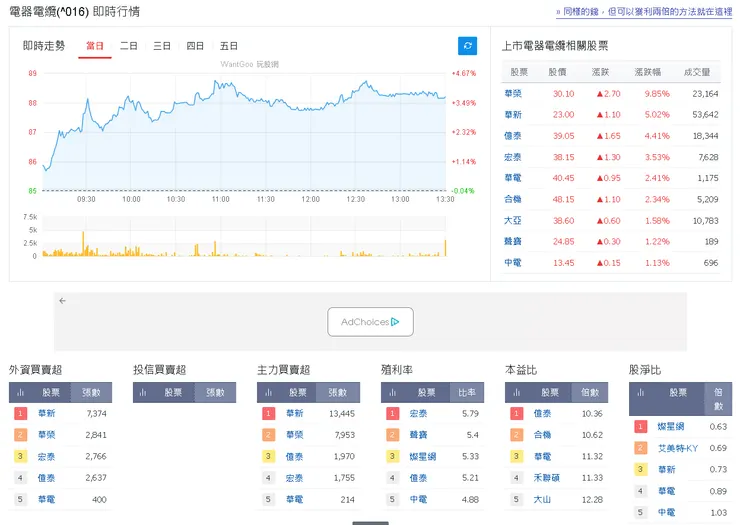This screenshot has width=740, height=525.
Task: Sort related stocks by 股價 column header
Action: tap(557, 72)
